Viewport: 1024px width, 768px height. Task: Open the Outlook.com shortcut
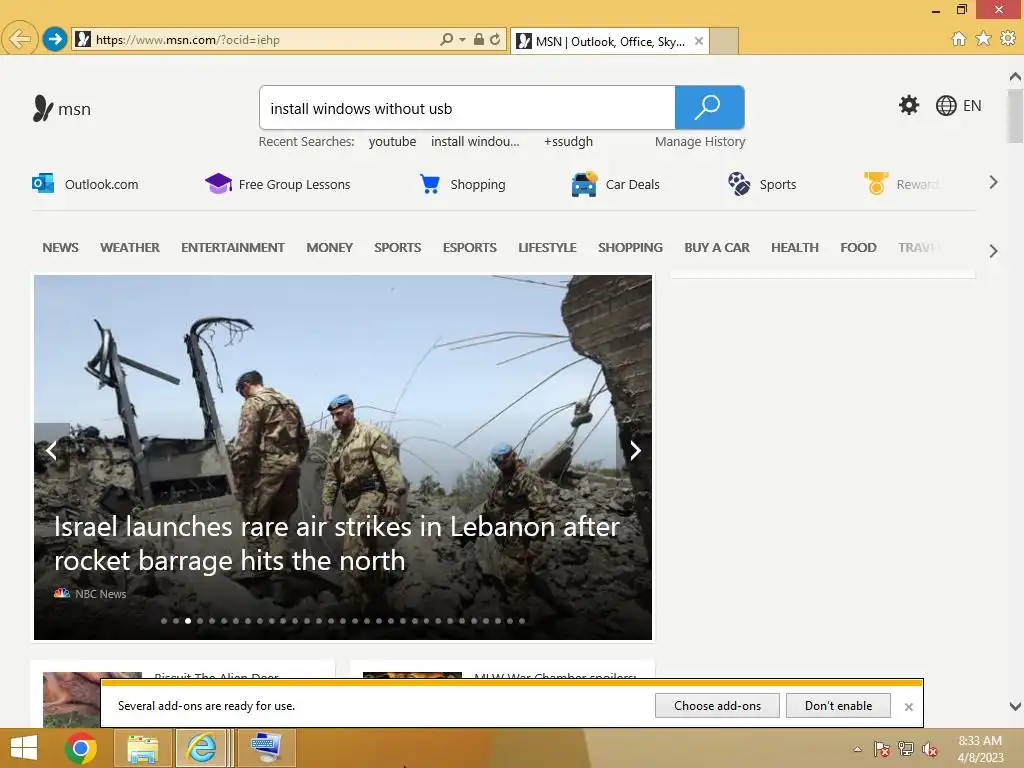point(85,184)
